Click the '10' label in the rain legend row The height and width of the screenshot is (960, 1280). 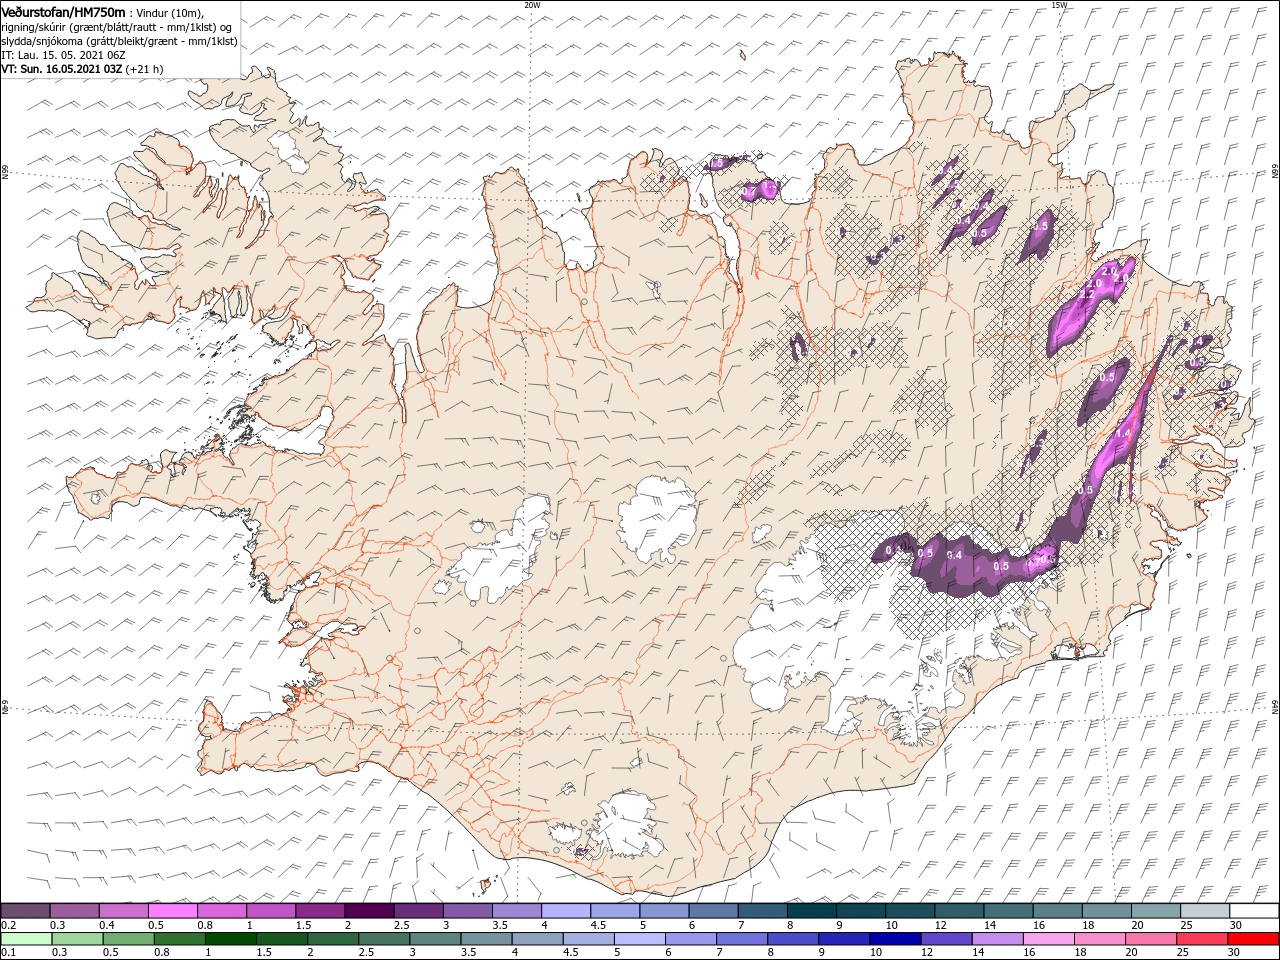tap(876, 951)
